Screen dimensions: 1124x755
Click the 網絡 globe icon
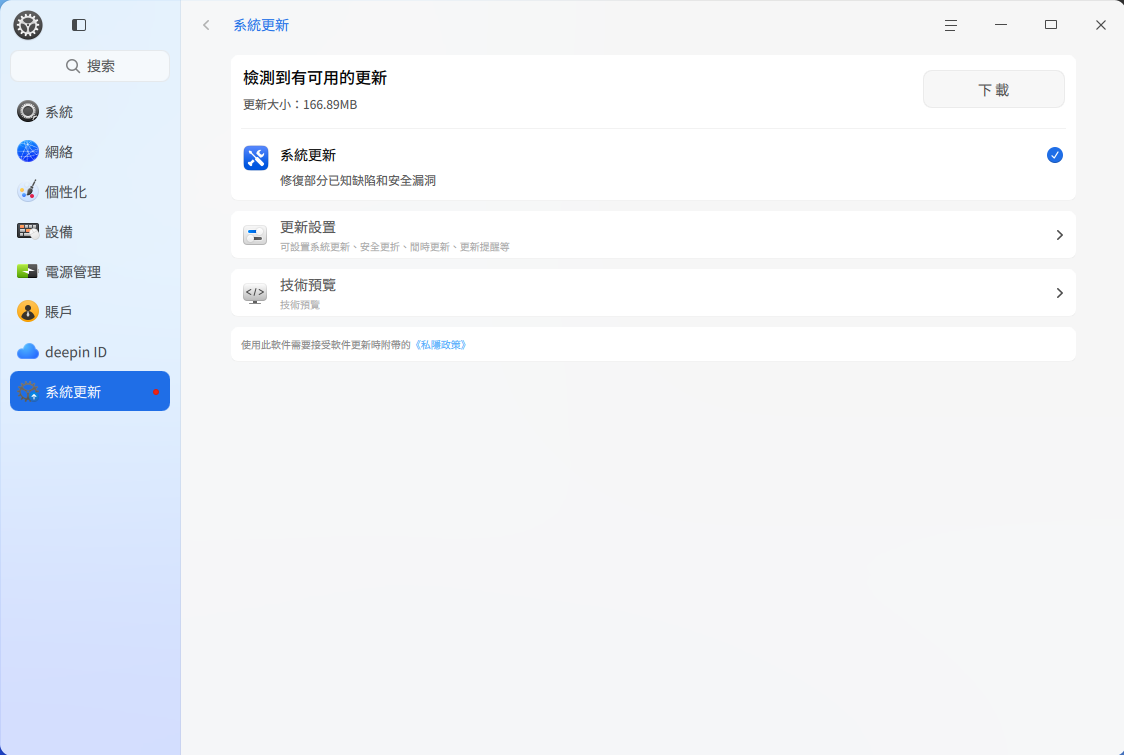click(27, 151)
